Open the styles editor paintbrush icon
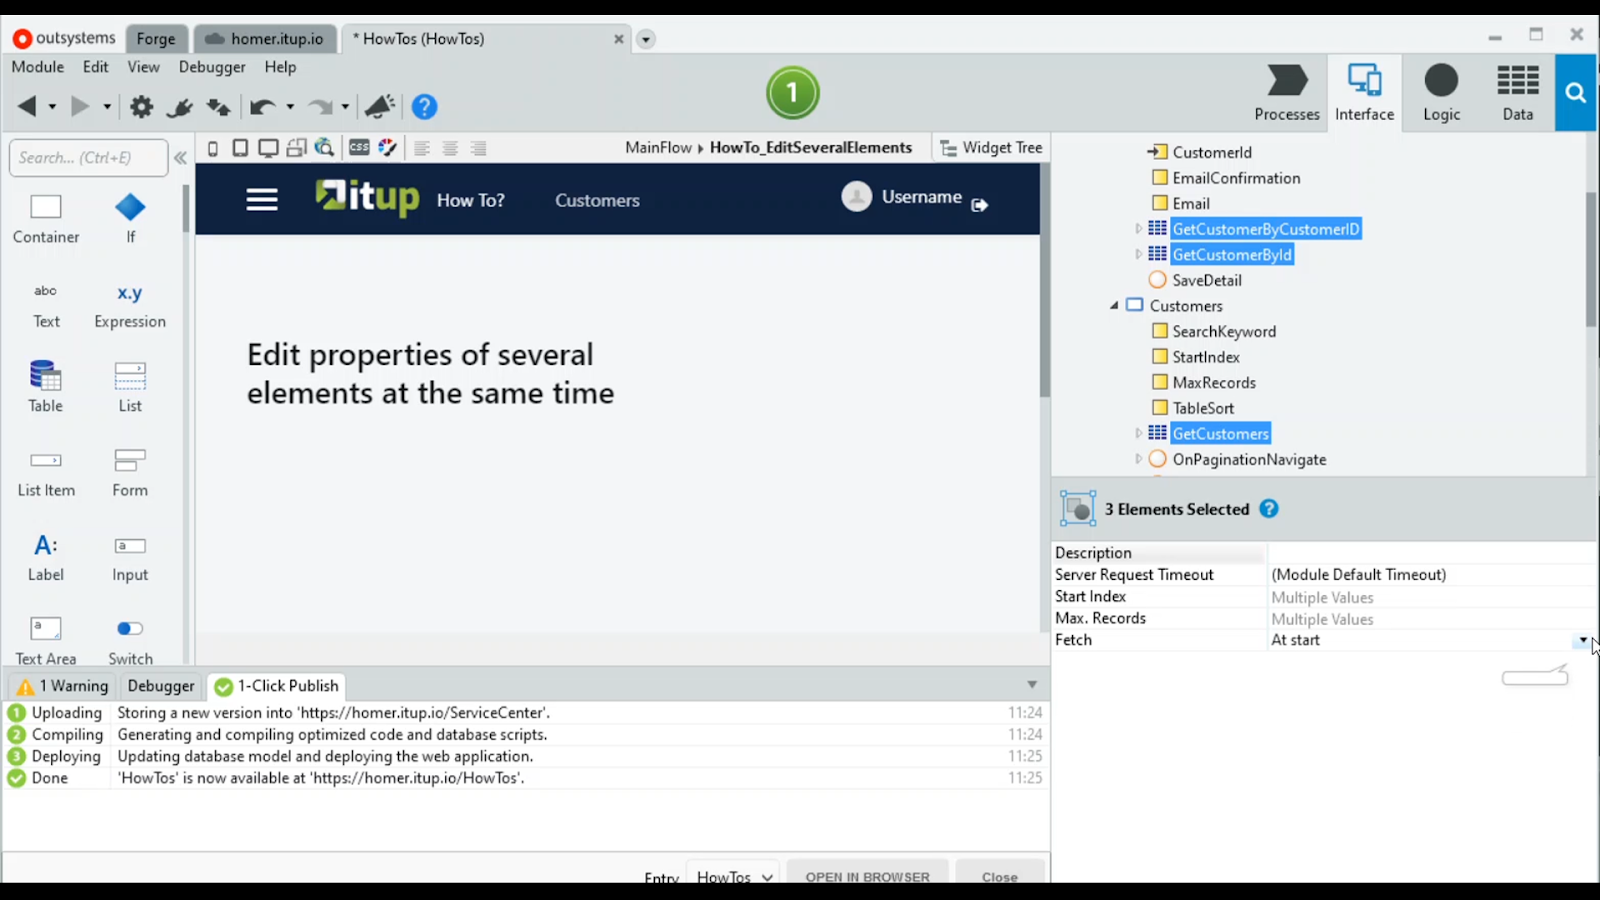The height and width of the screenshot is (900, 1600). 387,148
